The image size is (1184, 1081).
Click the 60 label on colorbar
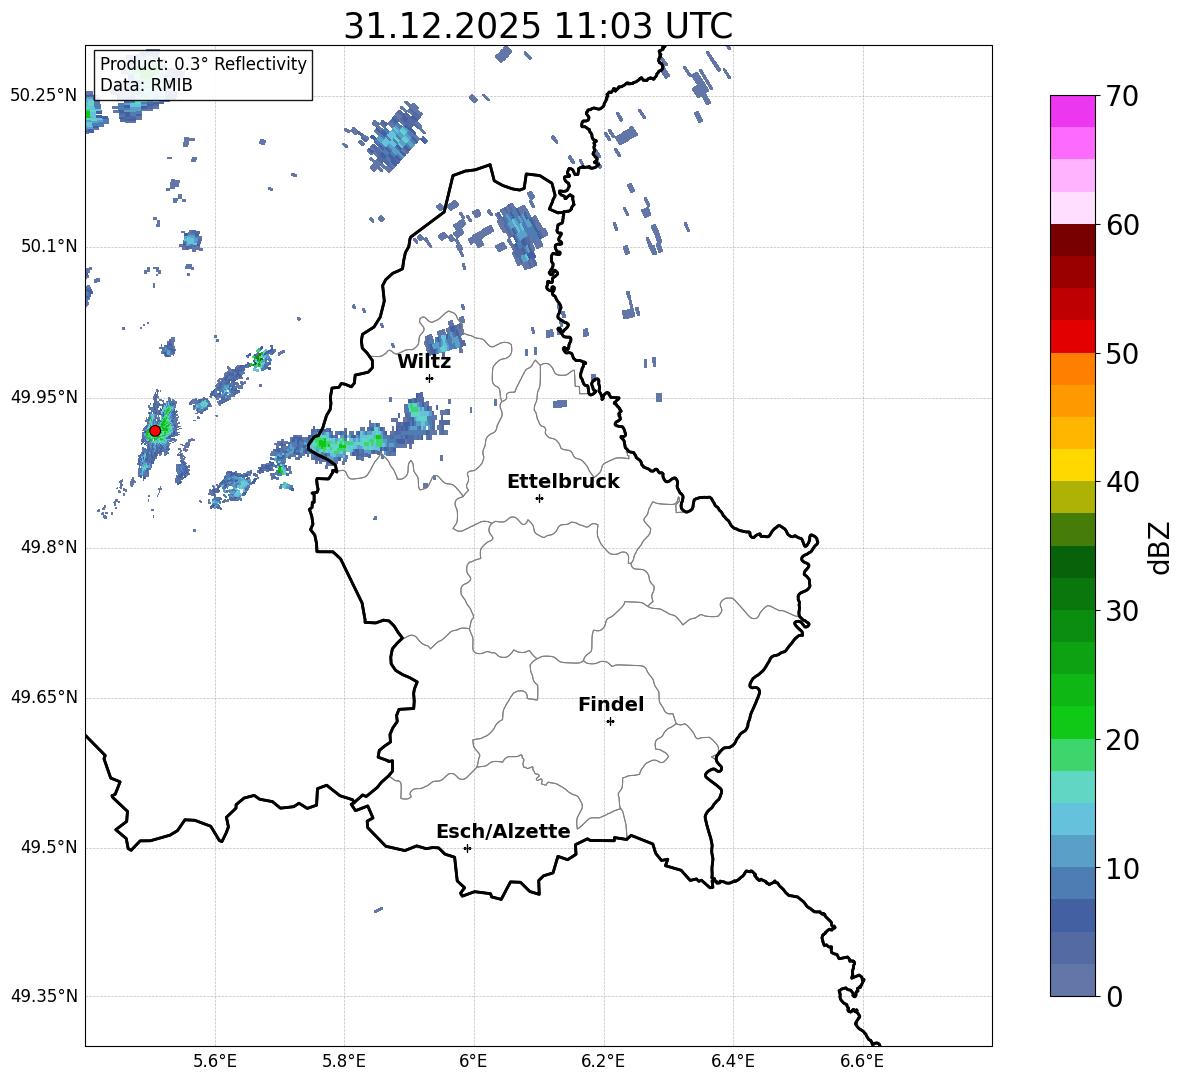click(x=1122, y=225)
